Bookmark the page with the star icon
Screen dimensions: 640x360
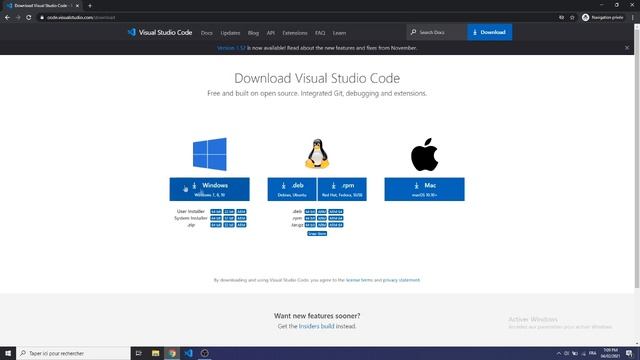point(572,18)
